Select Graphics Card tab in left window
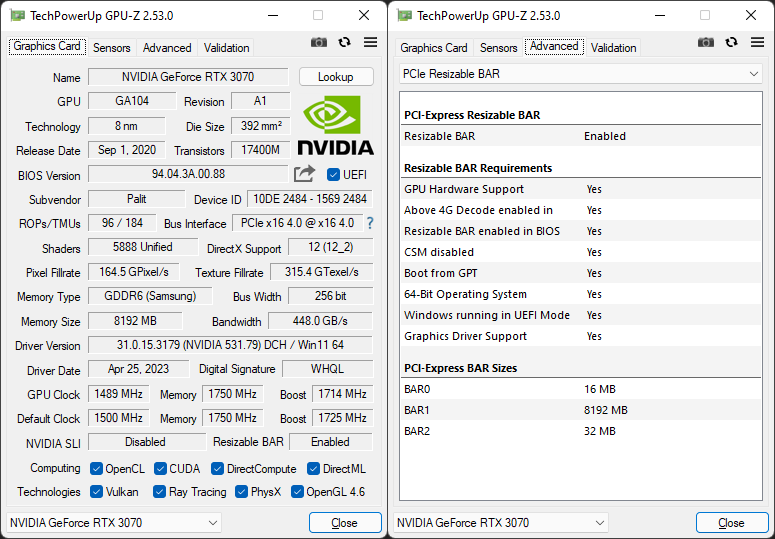Viewport: 775px width, 539px height. 47,46
